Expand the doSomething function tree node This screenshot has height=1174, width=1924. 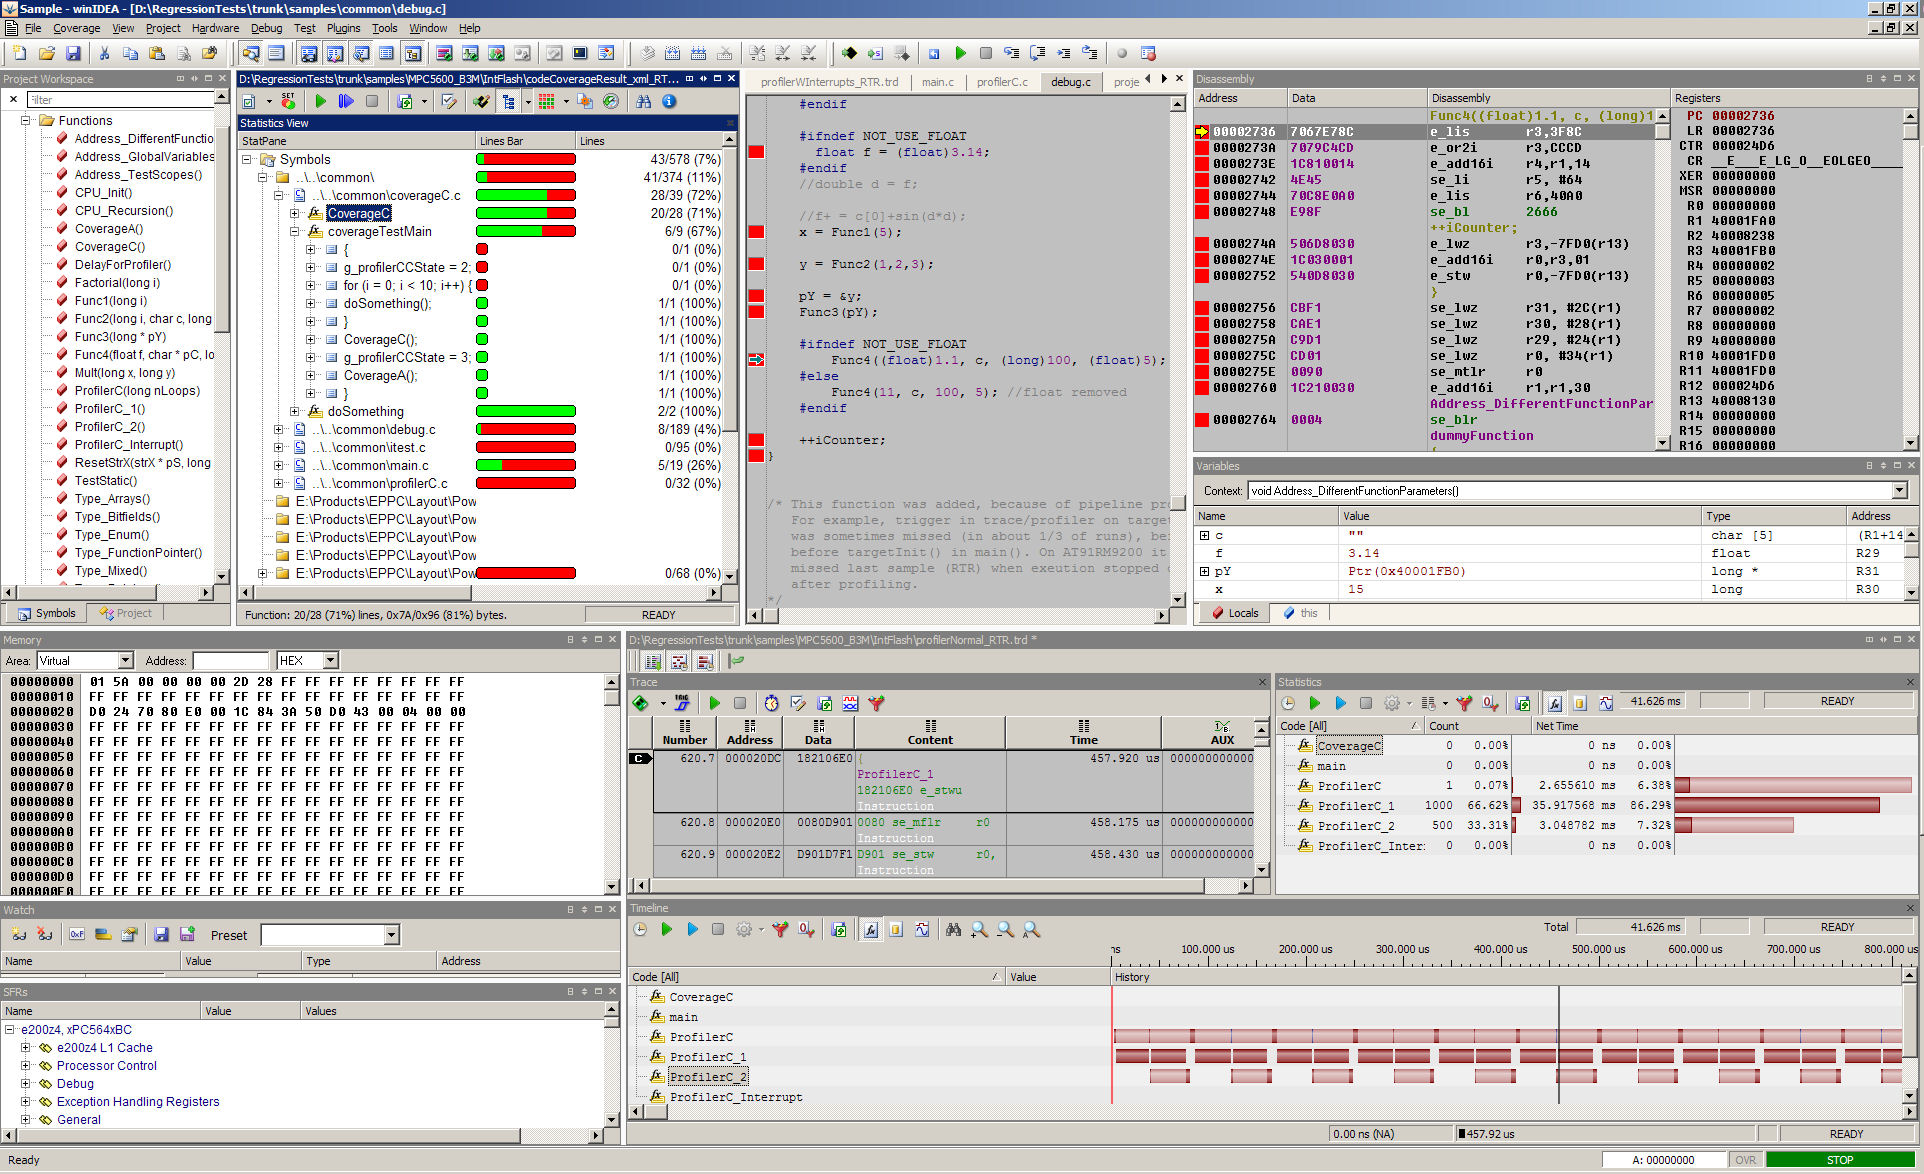tap(294, 411)
